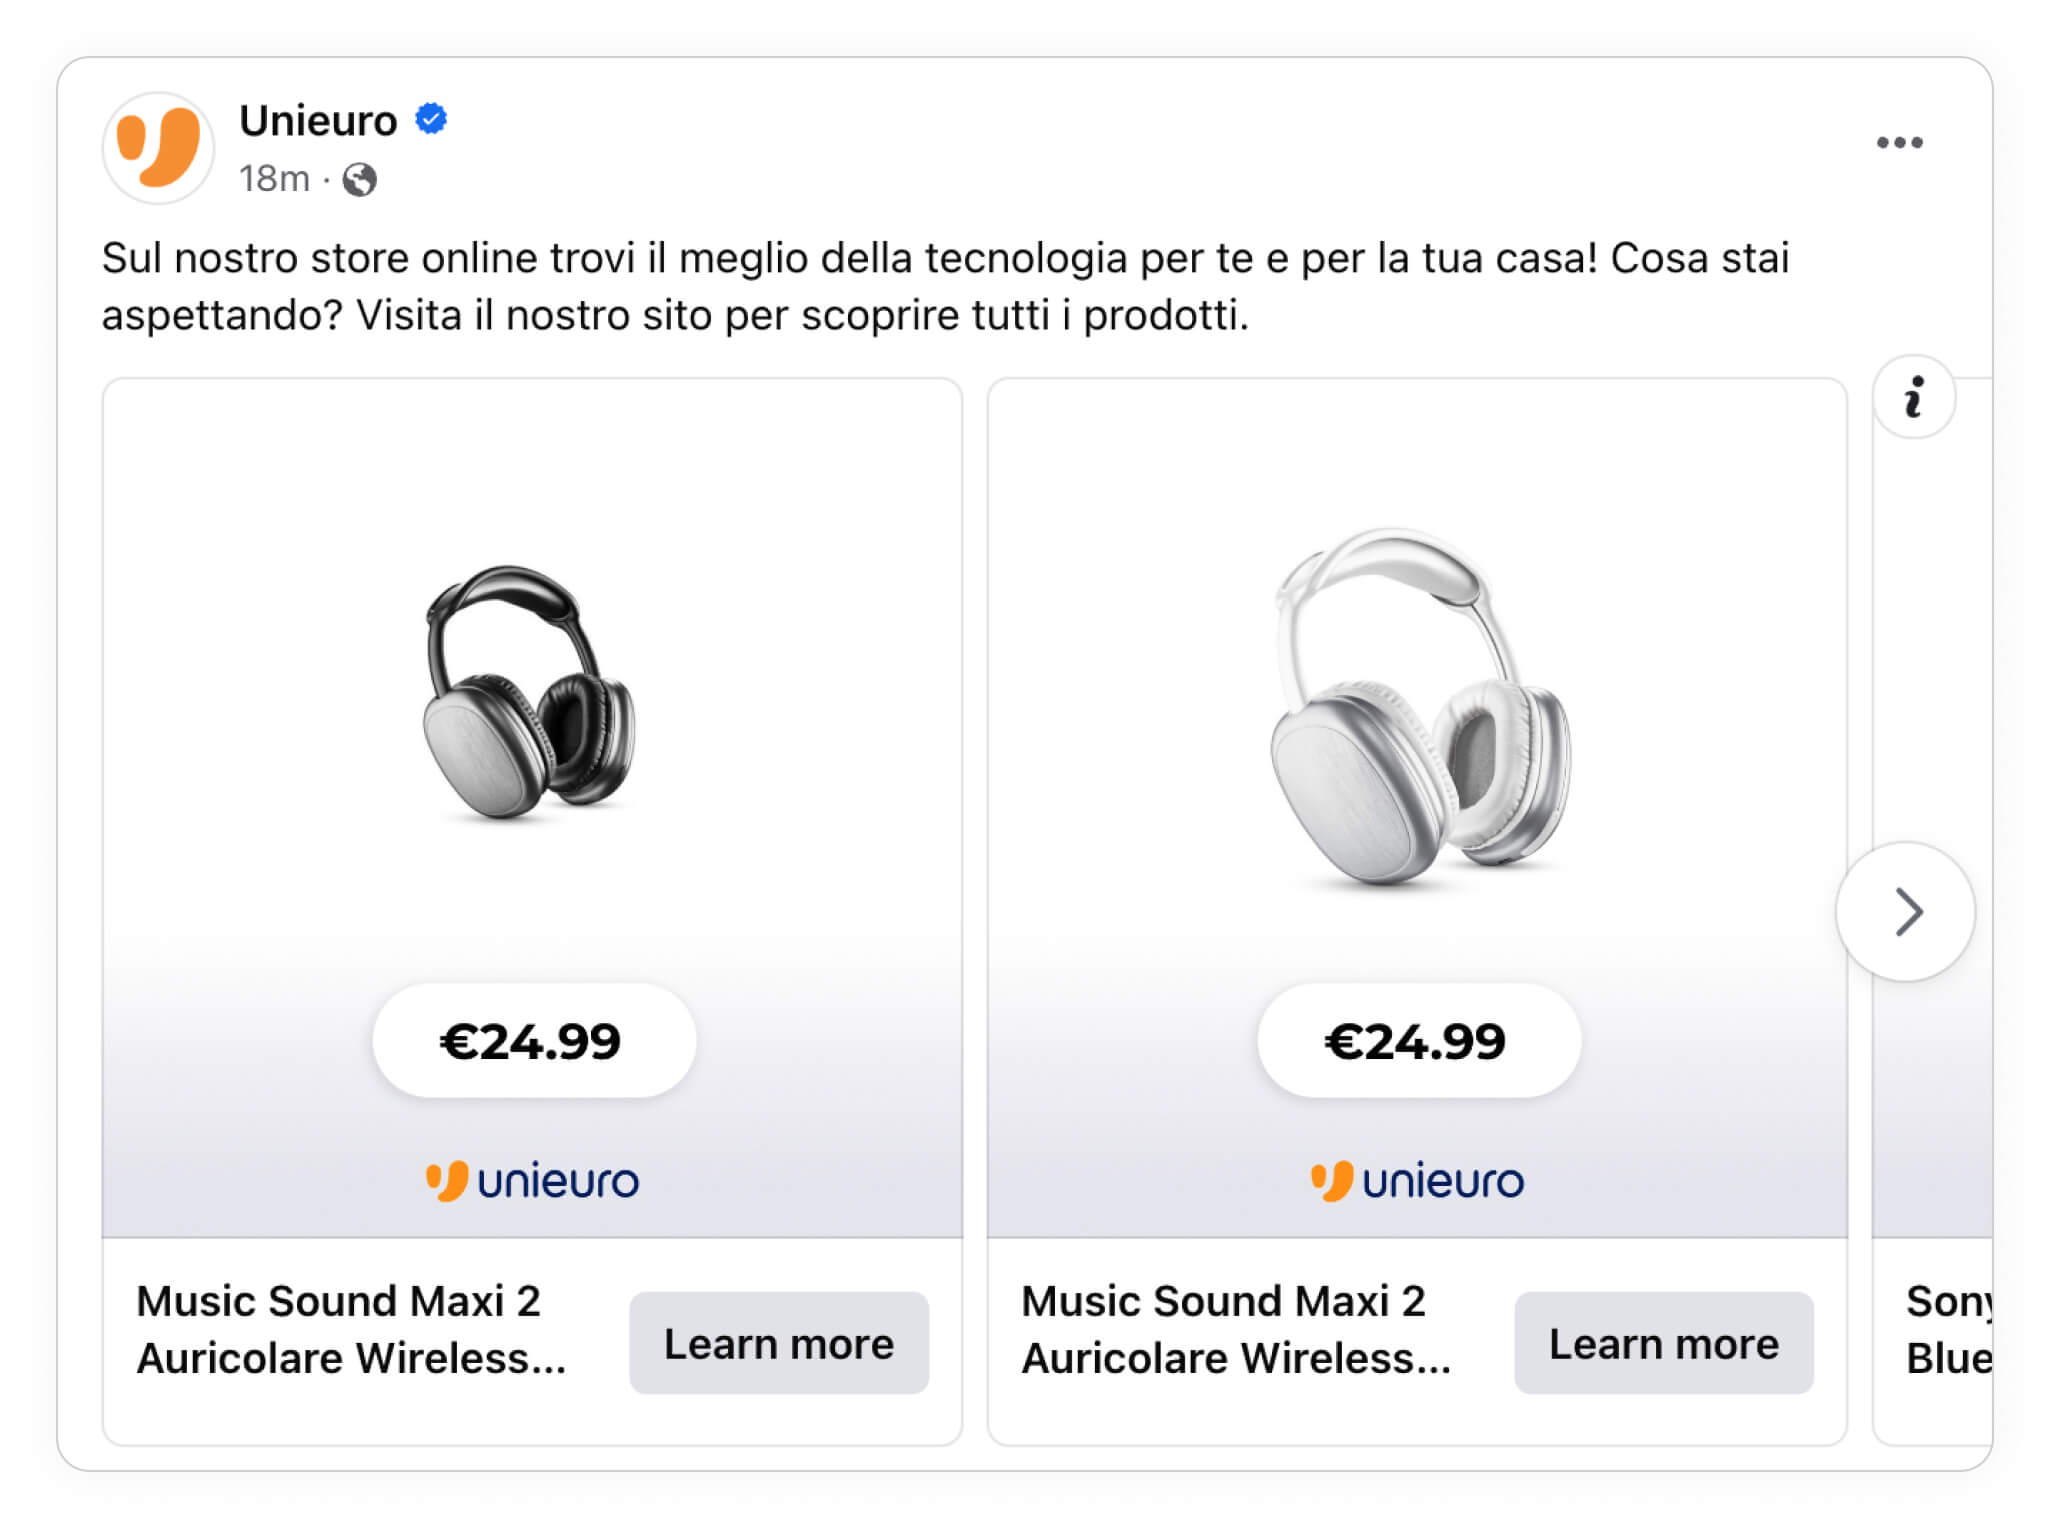The width and height of the screenshot is (2050, 1528).
Task: Open the white headphones product image
Action: click(x=1418, y=707)
